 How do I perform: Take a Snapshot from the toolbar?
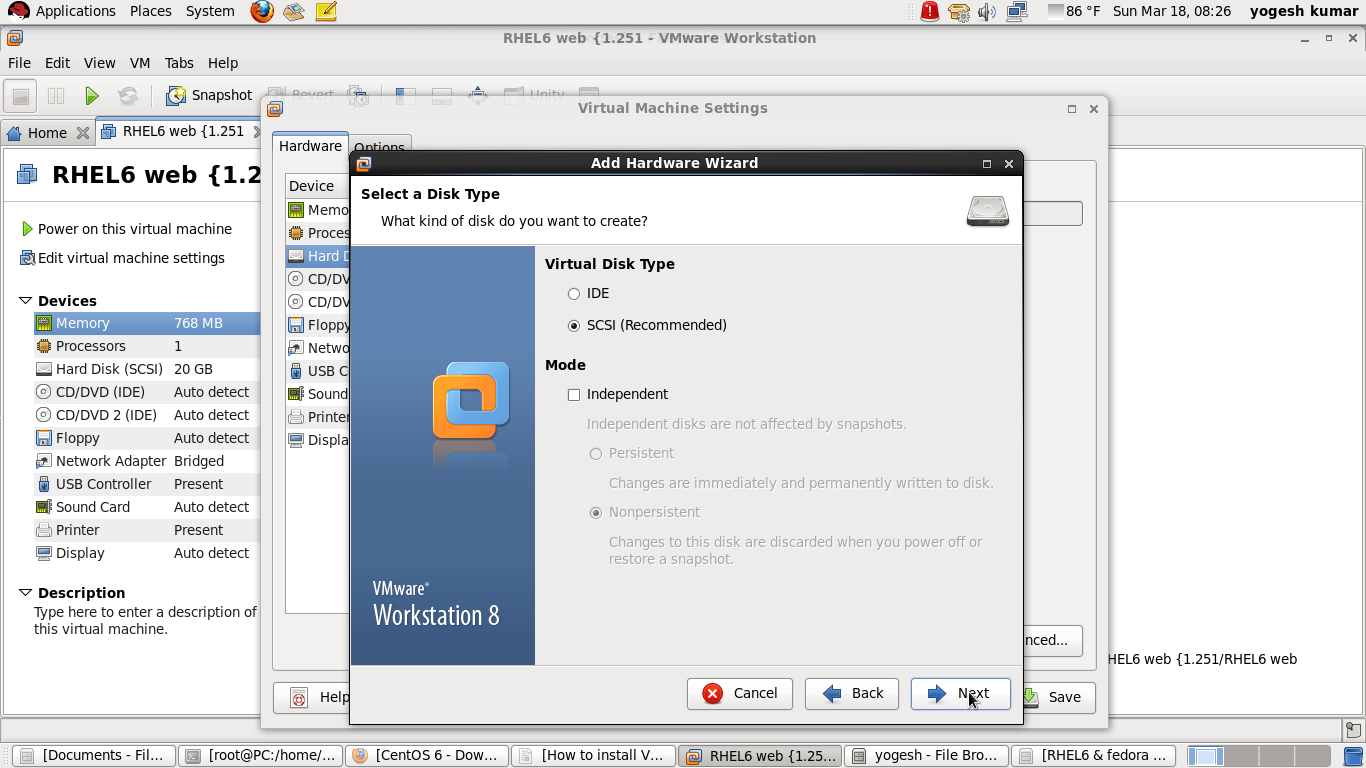click(209, 95)
